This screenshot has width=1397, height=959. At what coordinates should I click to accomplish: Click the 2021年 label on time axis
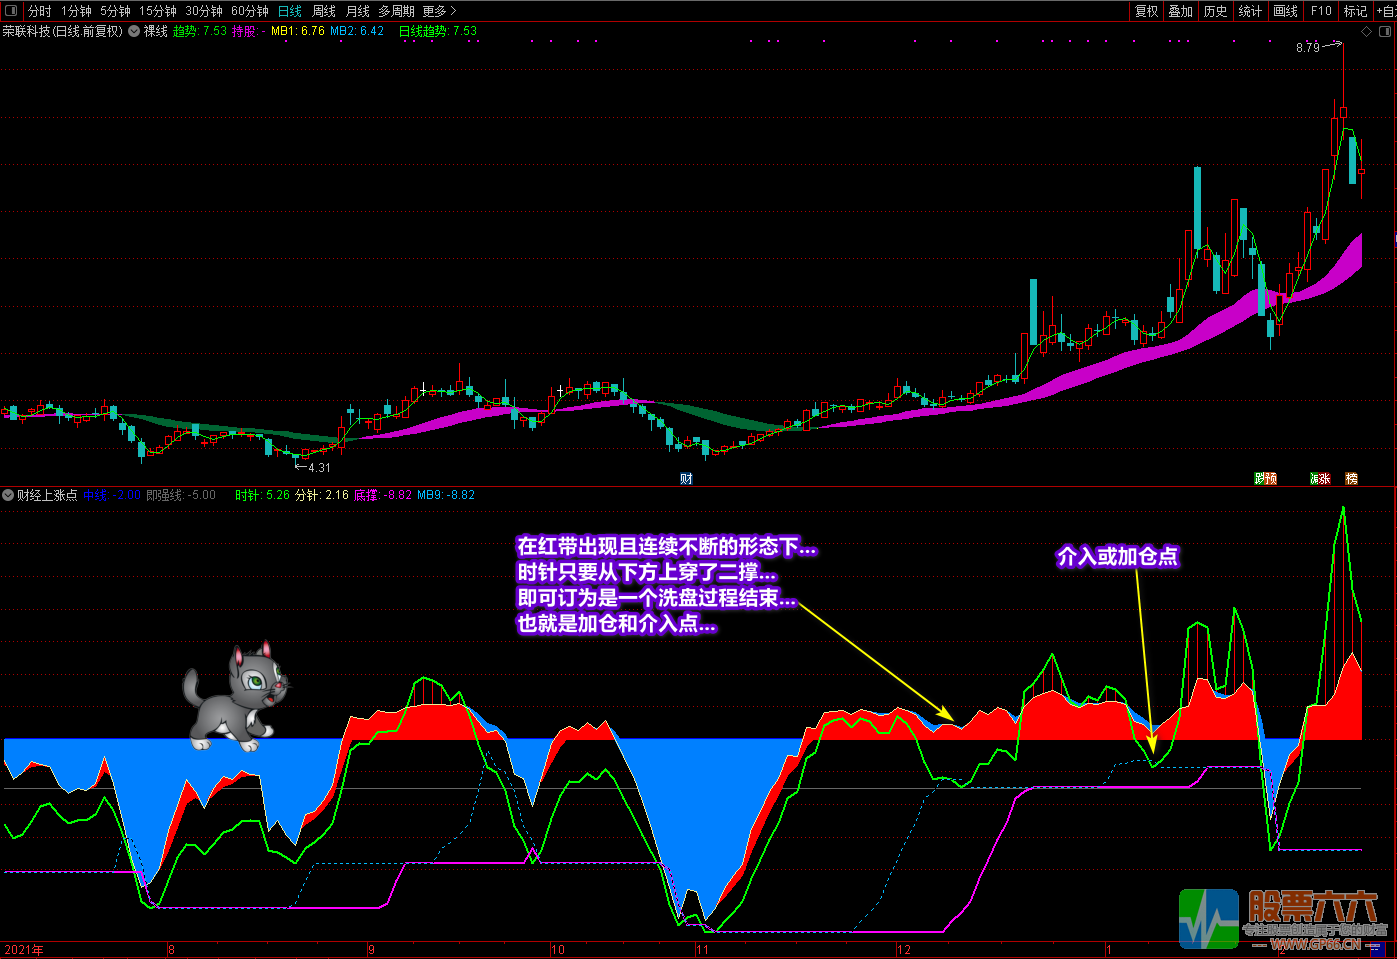24,950
